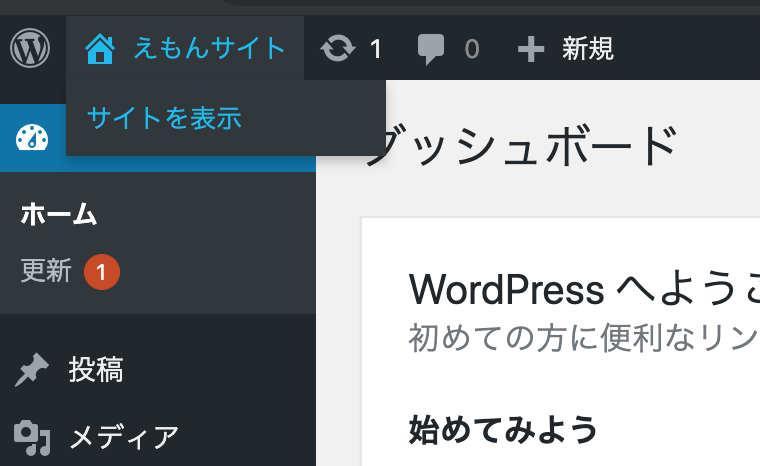Click the pushpin 投稿 icon
Image resolution: width=760 pixels, height=466 pixels.
point(32,370)
